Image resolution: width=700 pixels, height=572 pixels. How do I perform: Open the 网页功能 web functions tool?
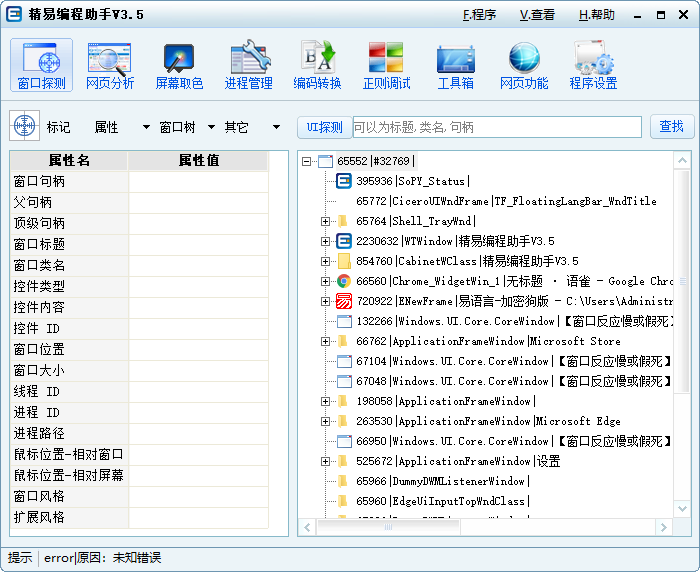point(524,65)
